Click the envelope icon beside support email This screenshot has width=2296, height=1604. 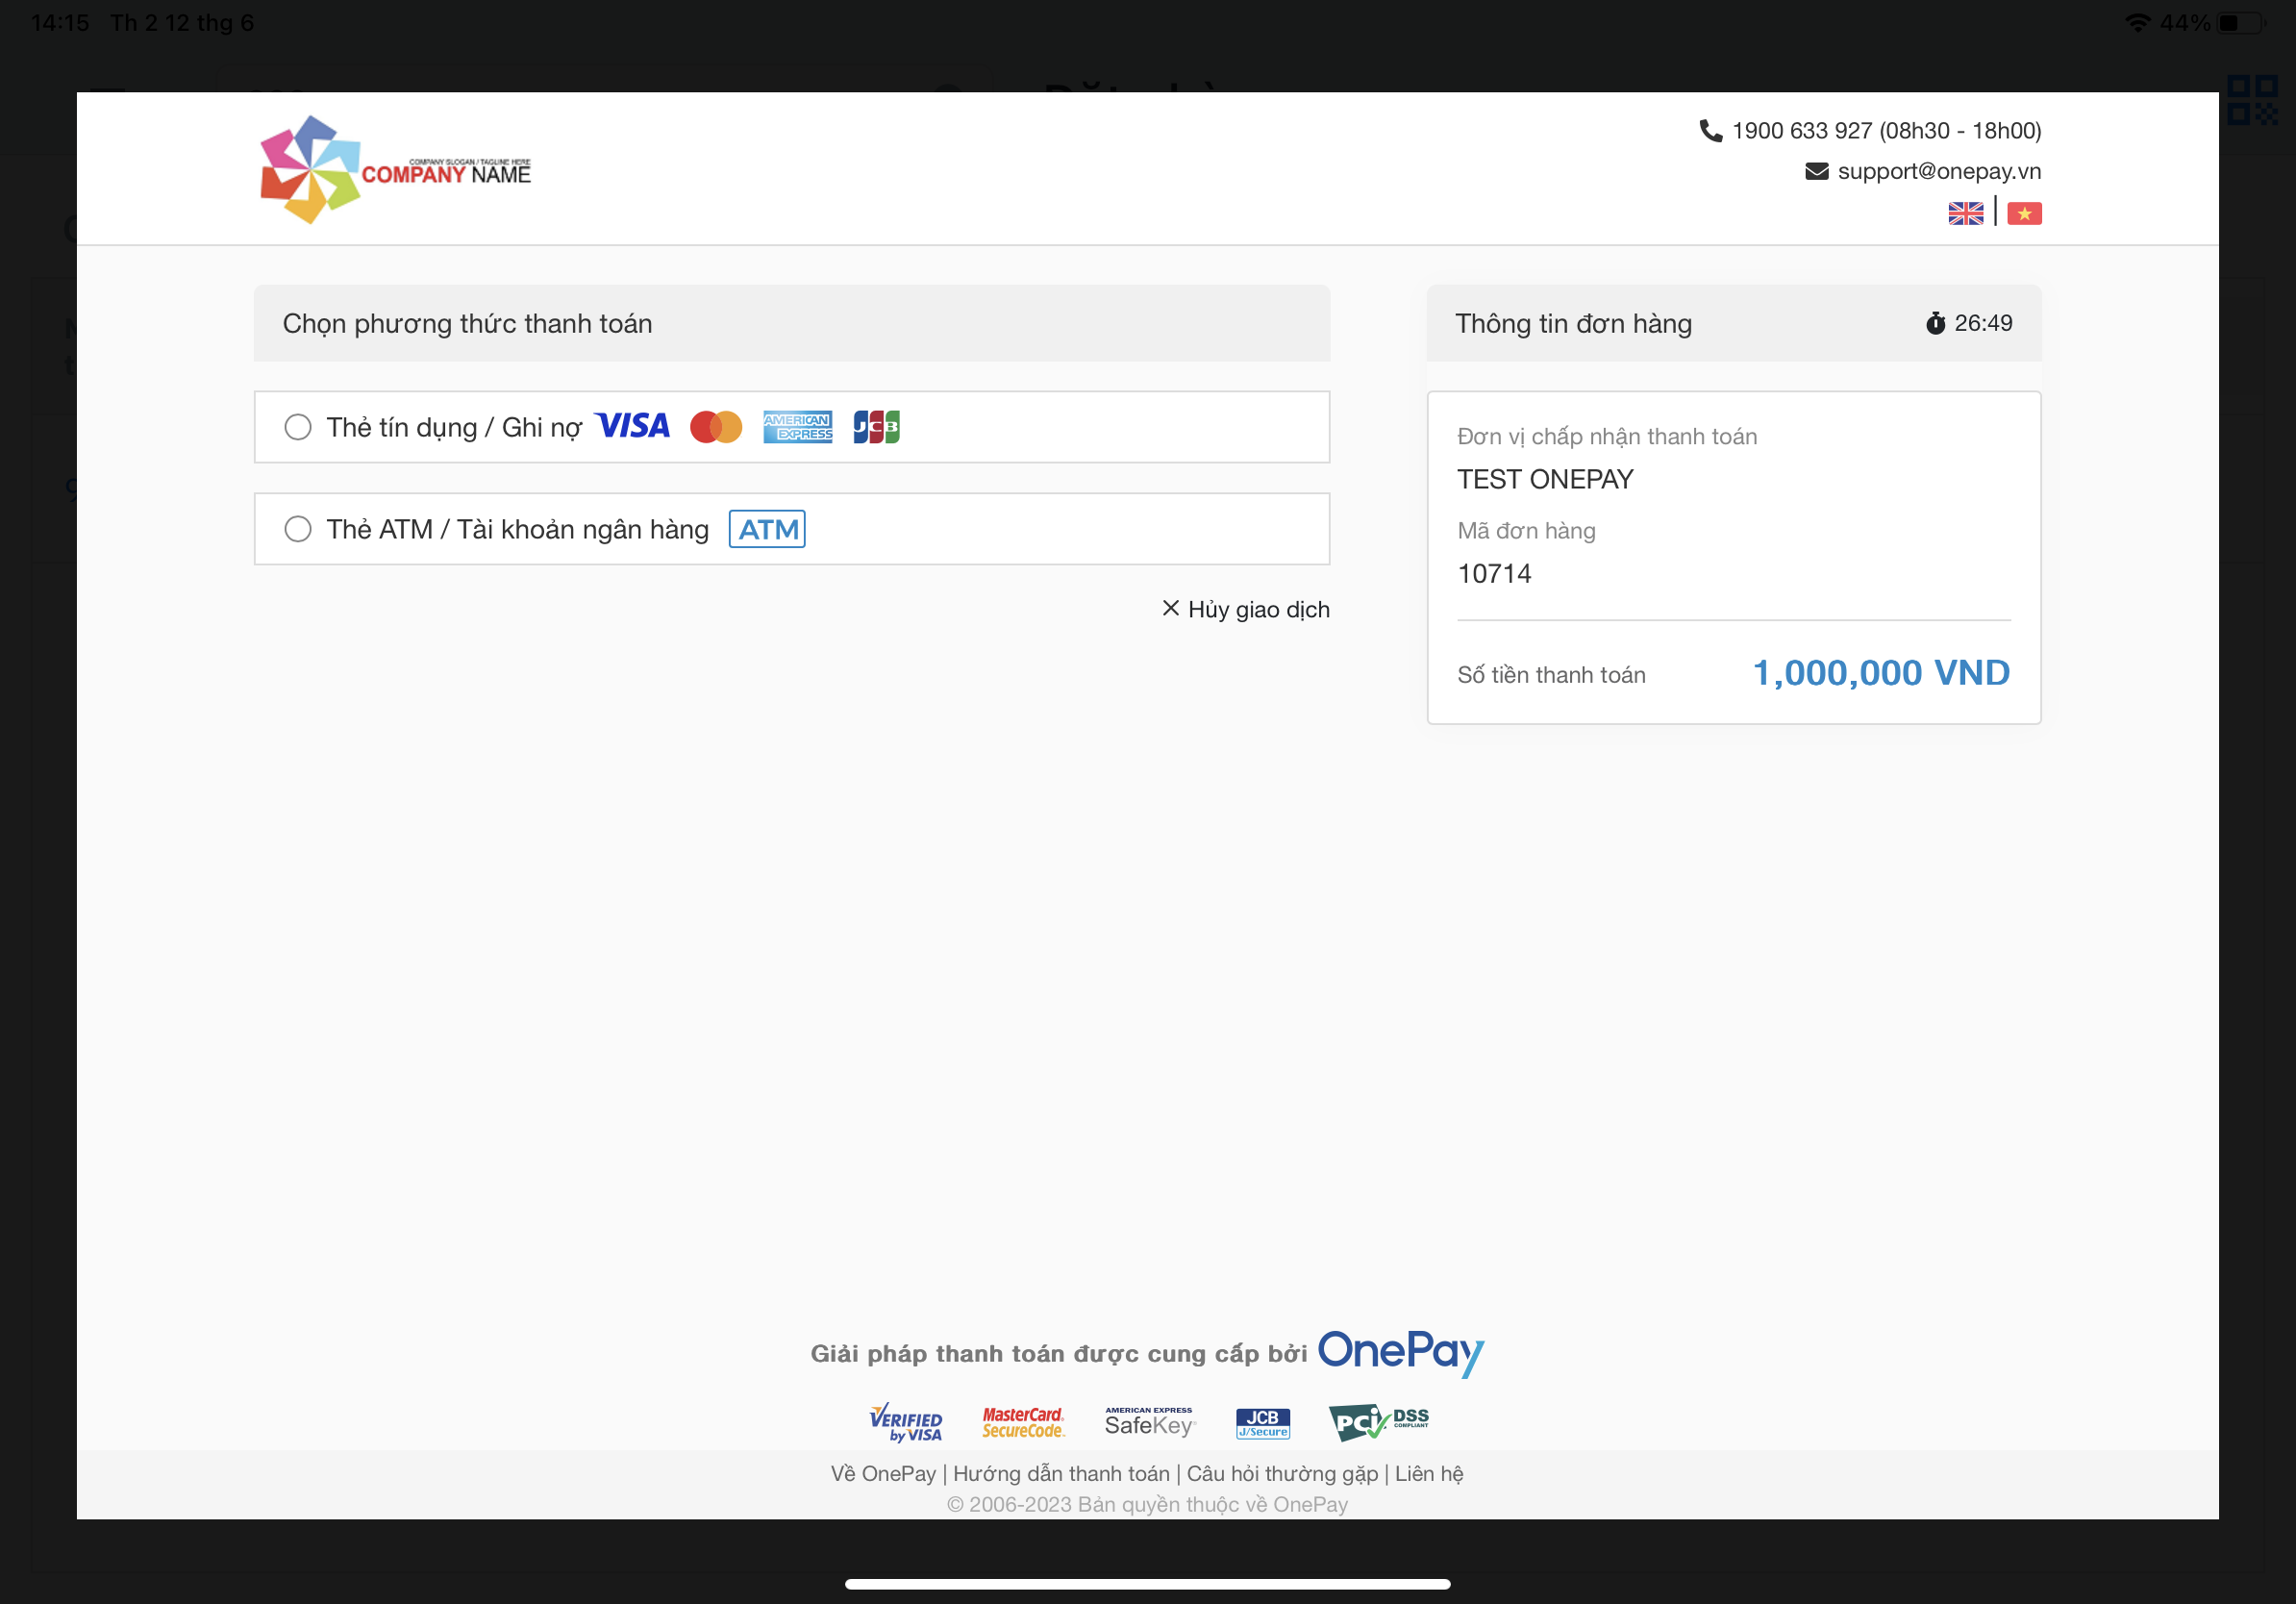pyautogui.click(x=1816, y=171)
